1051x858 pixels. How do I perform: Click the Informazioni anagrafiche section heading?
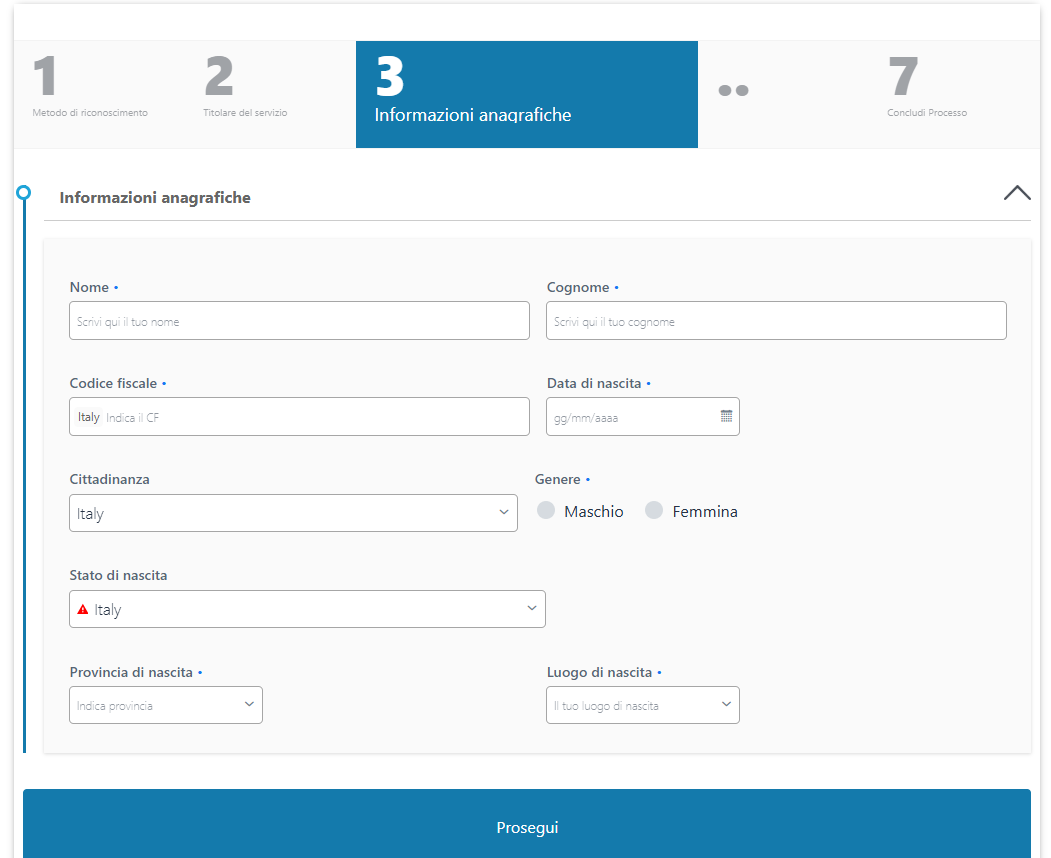155,198
